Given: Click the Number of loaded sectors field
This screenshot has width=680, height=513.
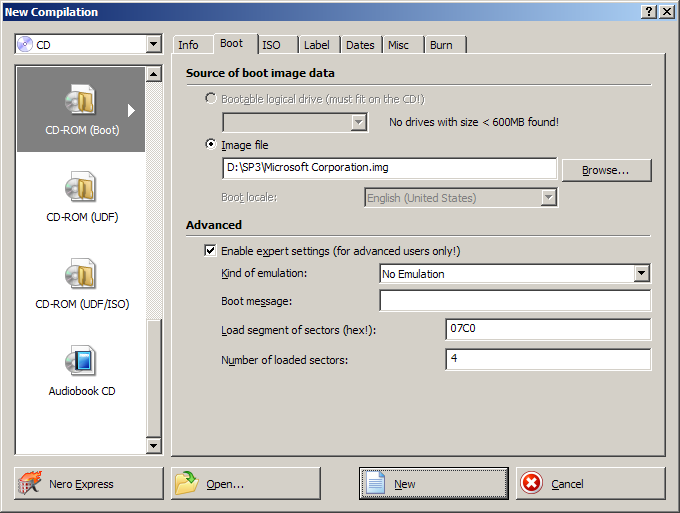Looking at the screenshot, I should click(x=547, y=359).
